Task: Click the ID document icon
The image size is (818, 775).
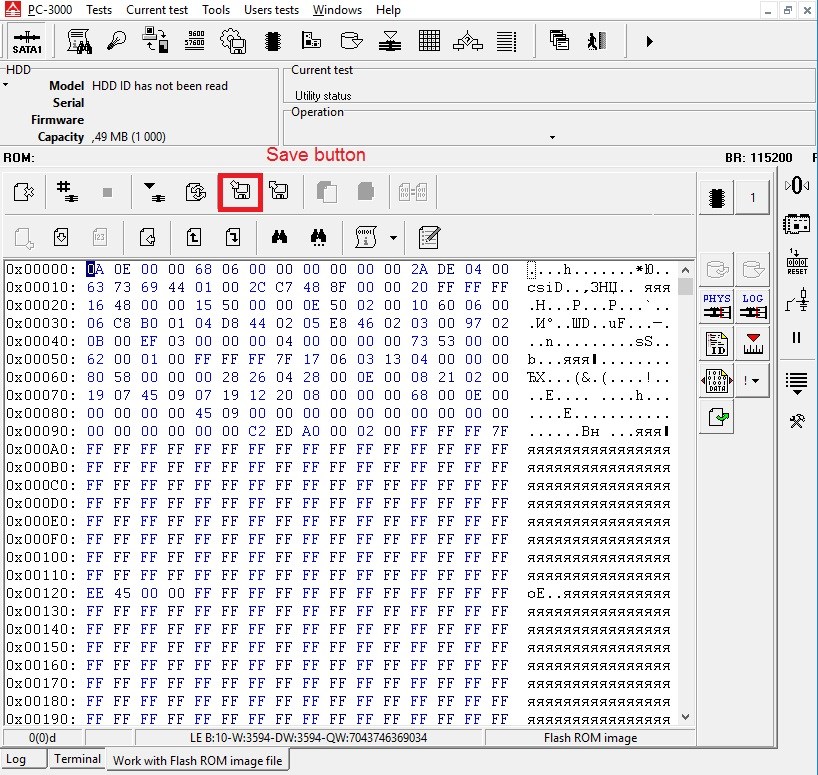Action: [716, 344]
